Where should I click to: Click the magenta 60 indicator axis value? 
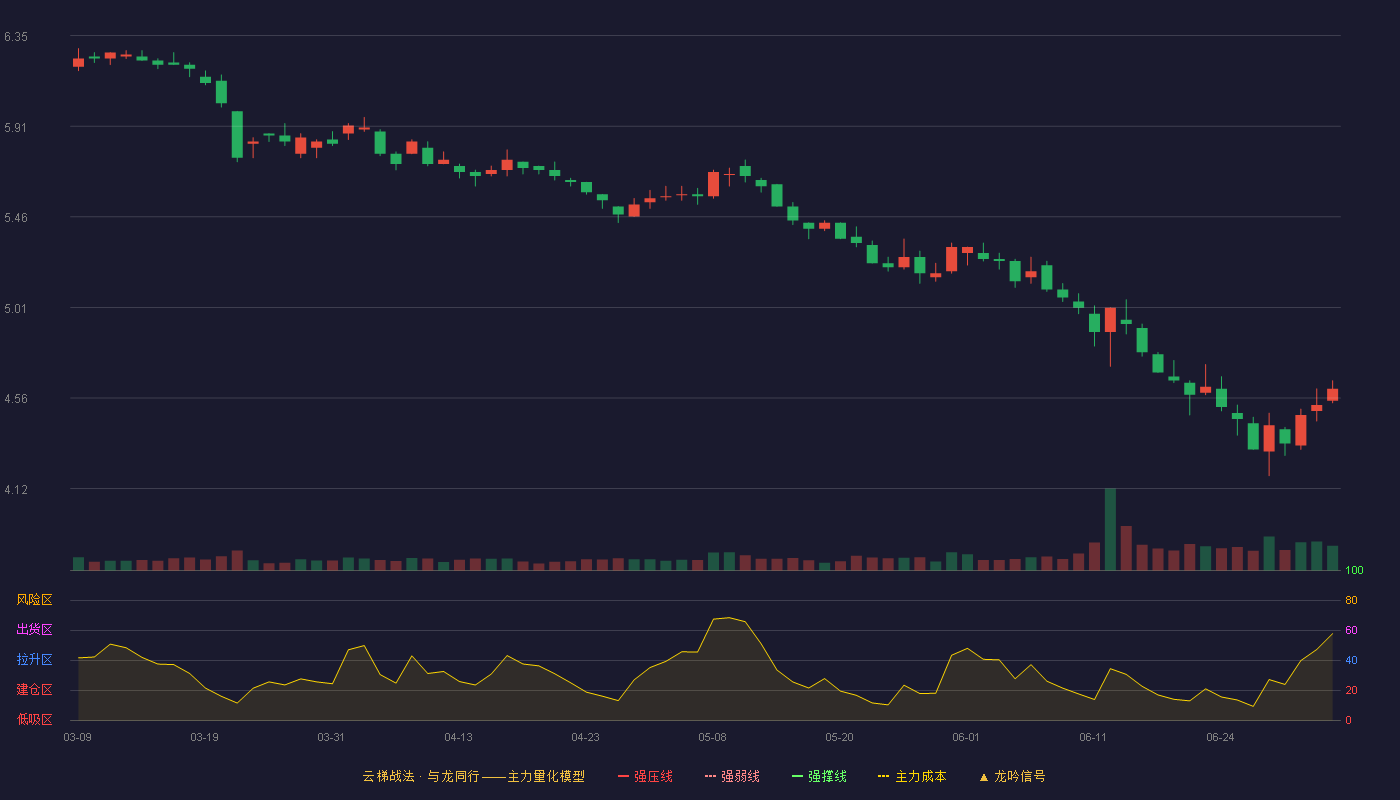1351,631
